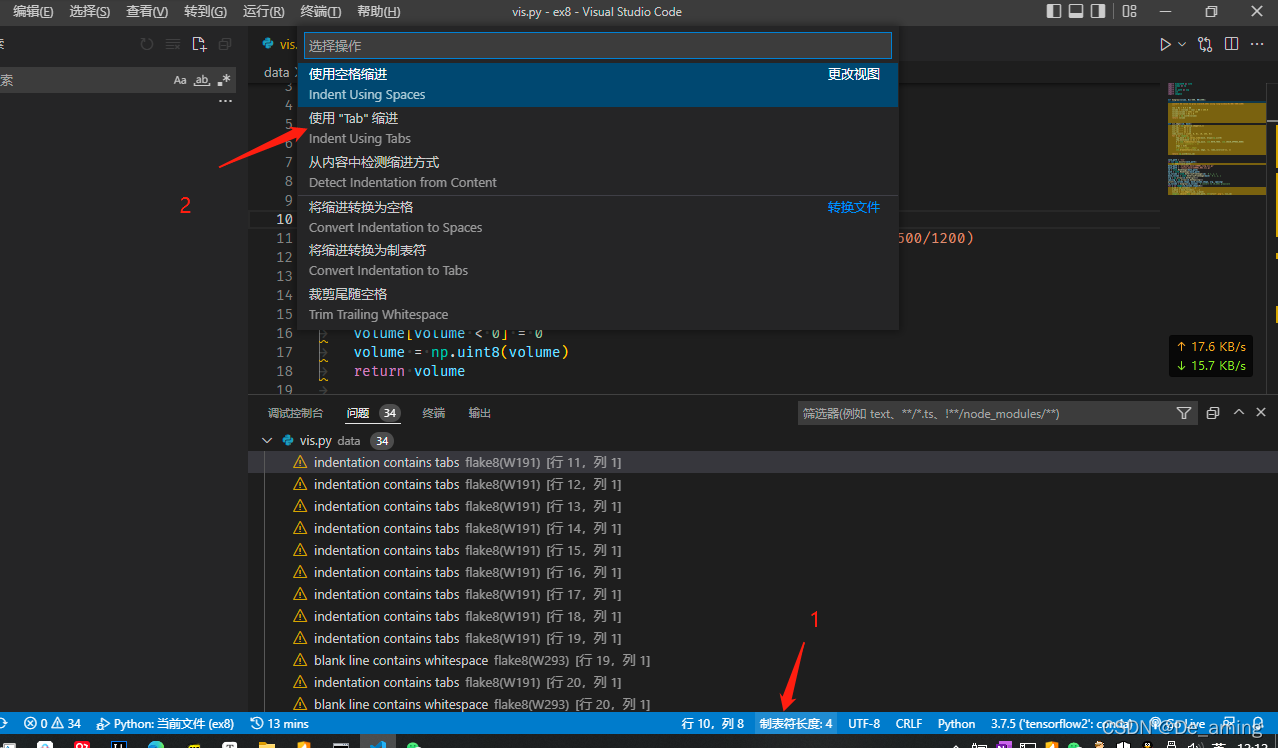Screen dimensions: 1278x748
Task: Select Convert Indentation to Spaces
Action: click(597, 217)
